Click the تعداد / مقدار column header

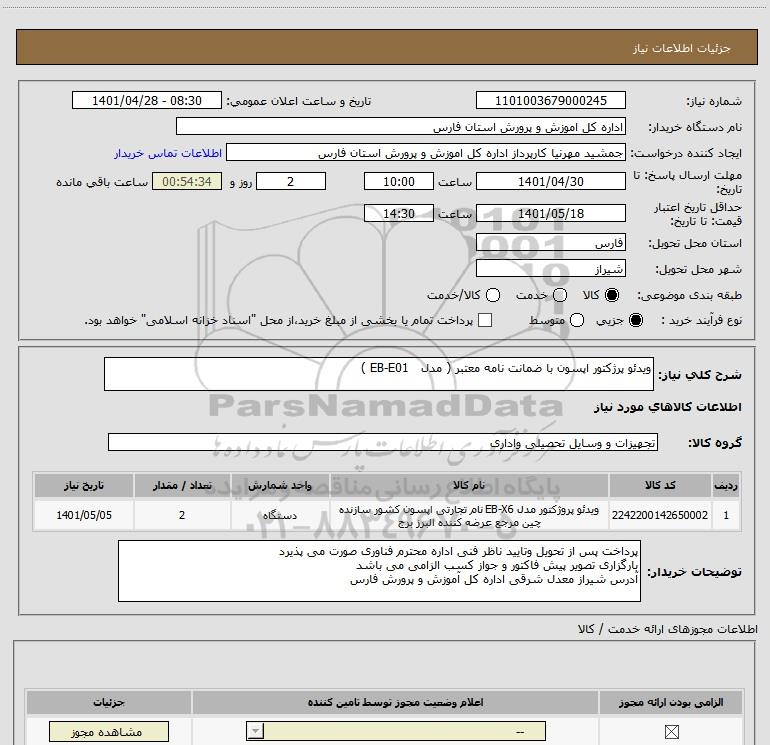click(x=182, y=485)
